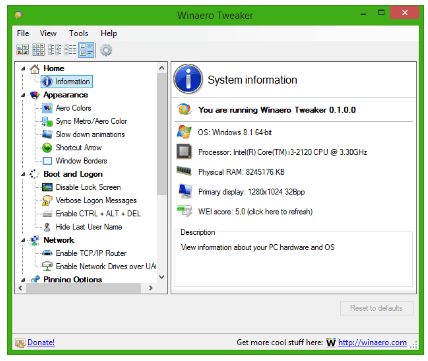The image size is (428, 361).
Task: Select the Pinning Options category label
Action: pos(73,279)
